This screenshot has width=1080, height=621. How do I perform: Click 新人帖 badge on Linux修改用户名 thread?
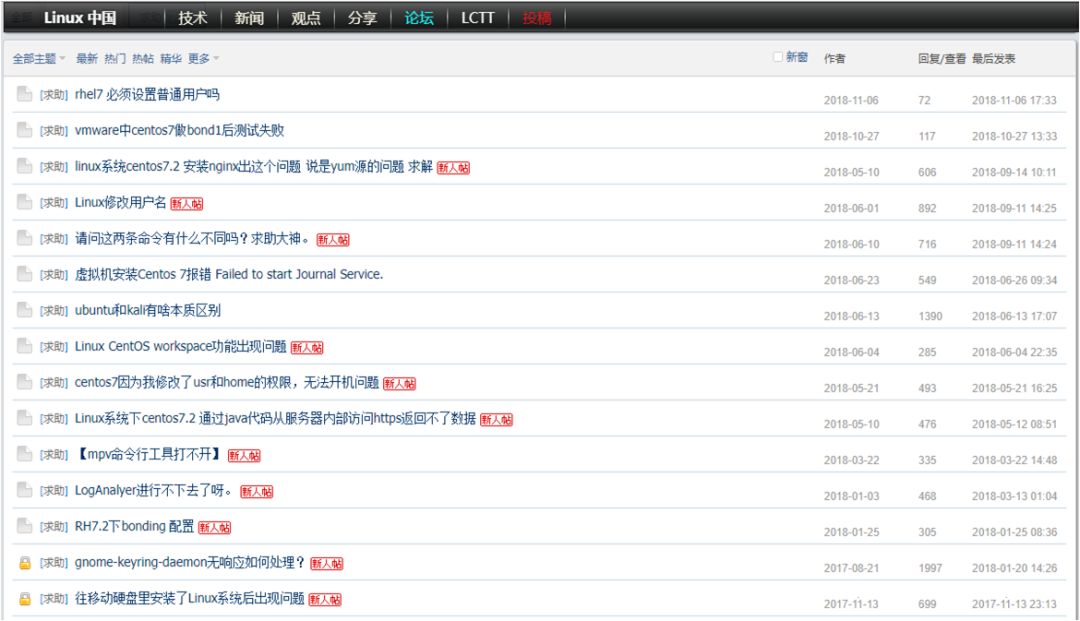pos(187,204)
